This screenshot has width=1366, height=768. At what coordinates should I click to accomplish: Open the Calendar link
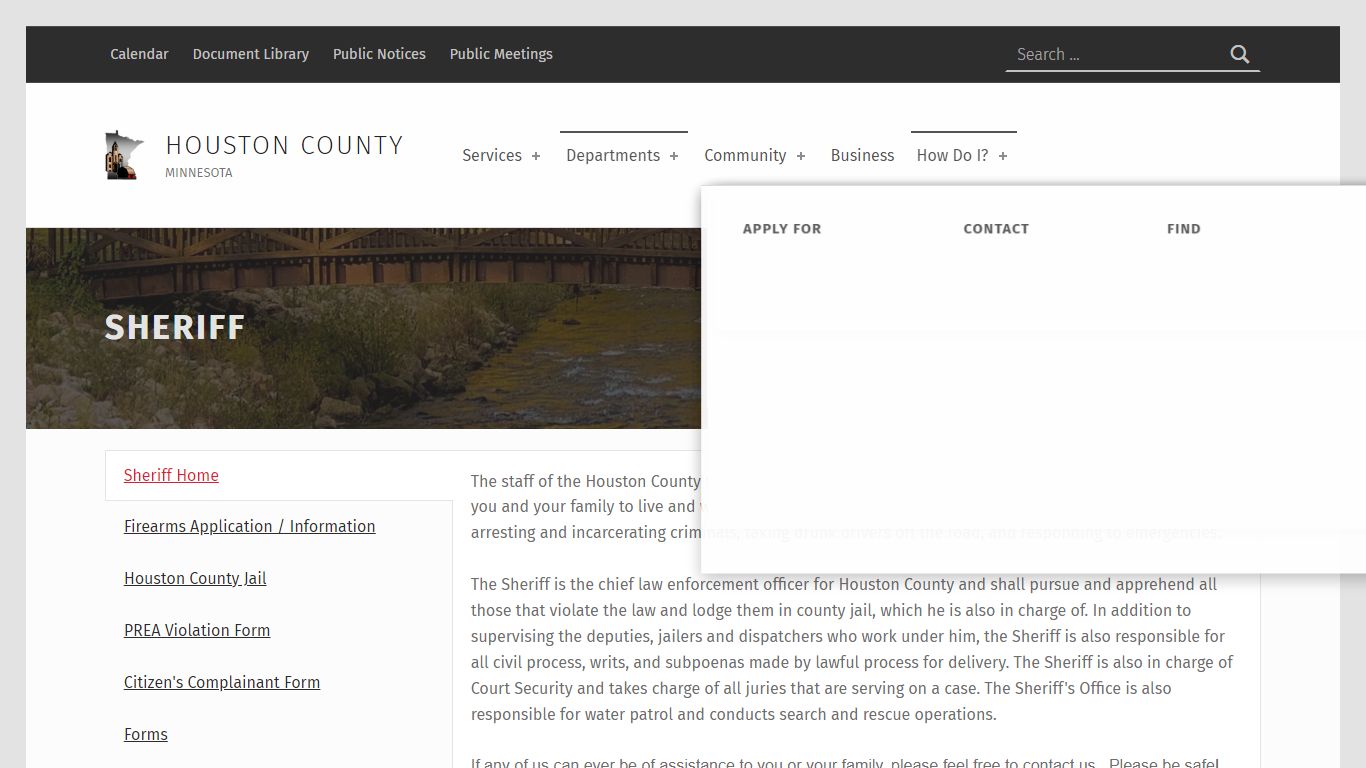click(139, 54)
